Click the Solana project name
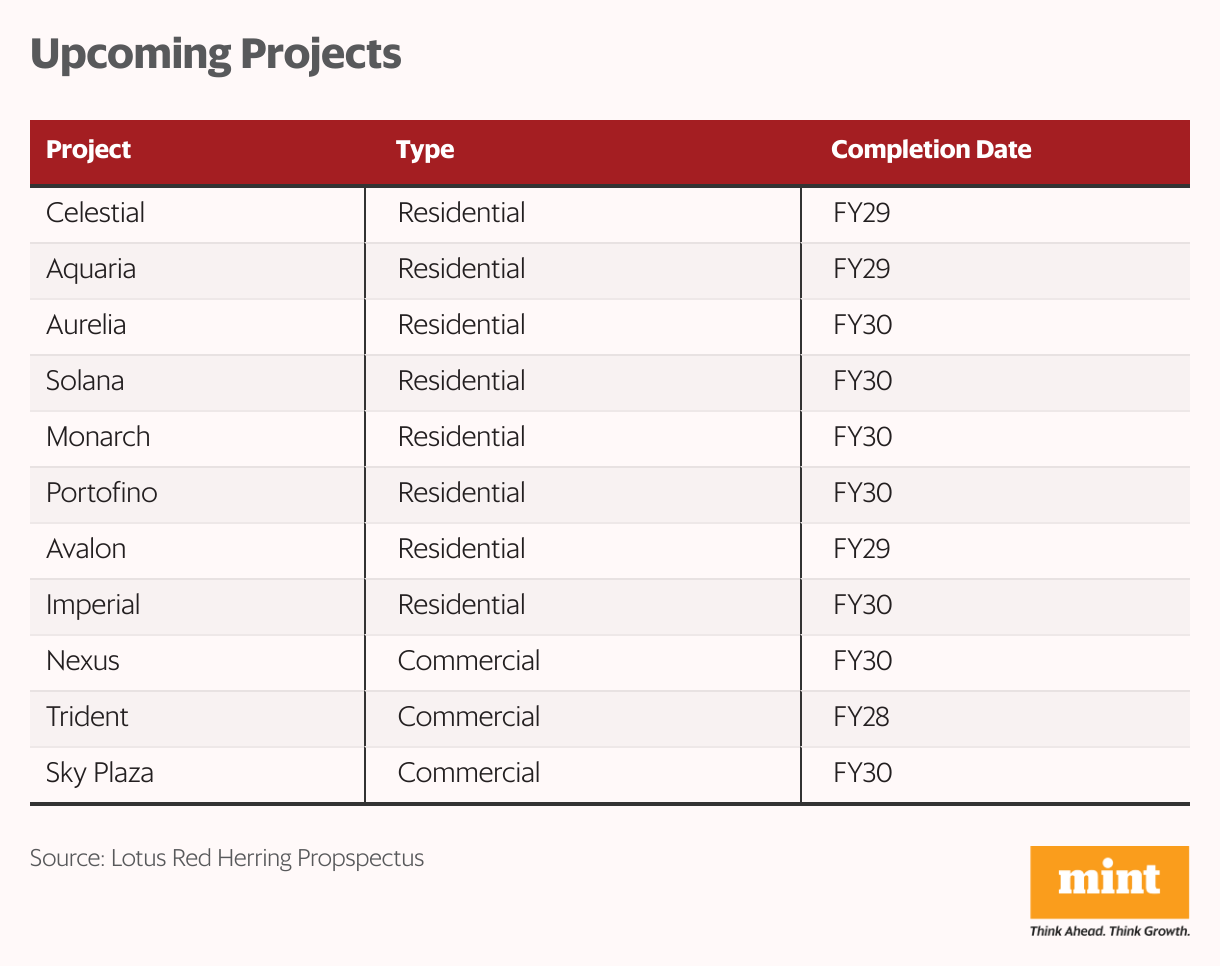 tap(85, 381)
